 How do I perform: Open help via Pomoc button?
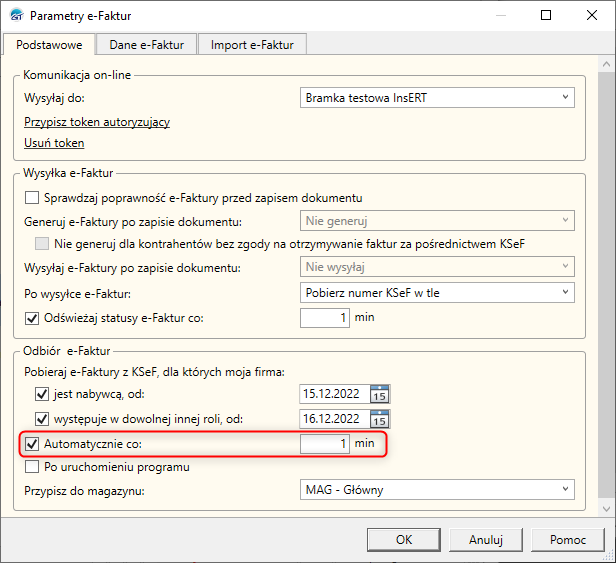pyautogui.click(x=568, y=539)
